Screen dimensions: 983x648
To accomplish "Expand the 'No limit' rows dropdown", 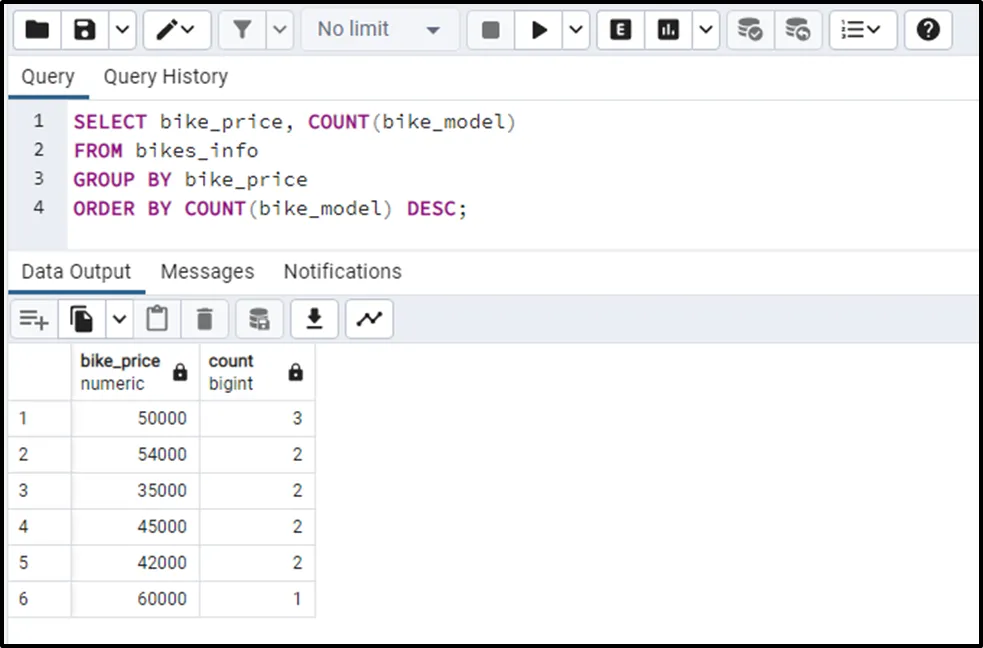I will click(x=379, y=30).
